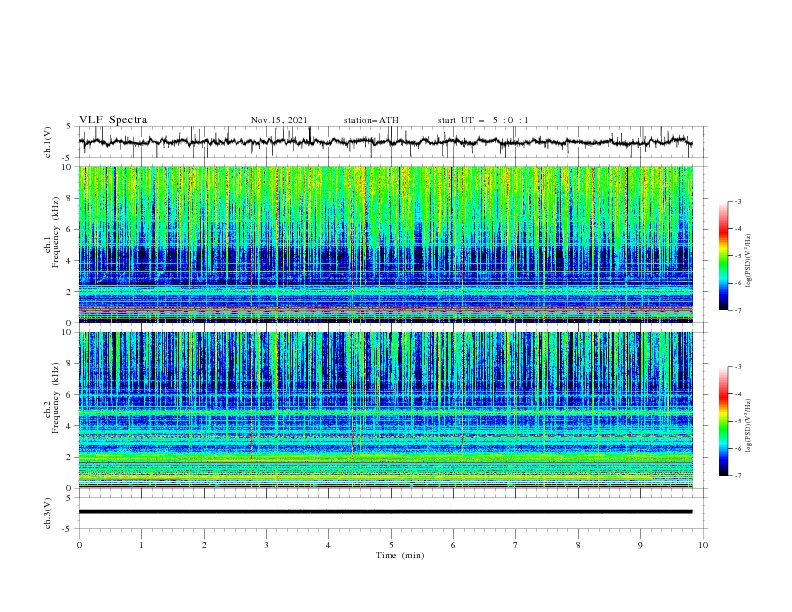Click the "ch.3(V)" vertical axis label

48,513
